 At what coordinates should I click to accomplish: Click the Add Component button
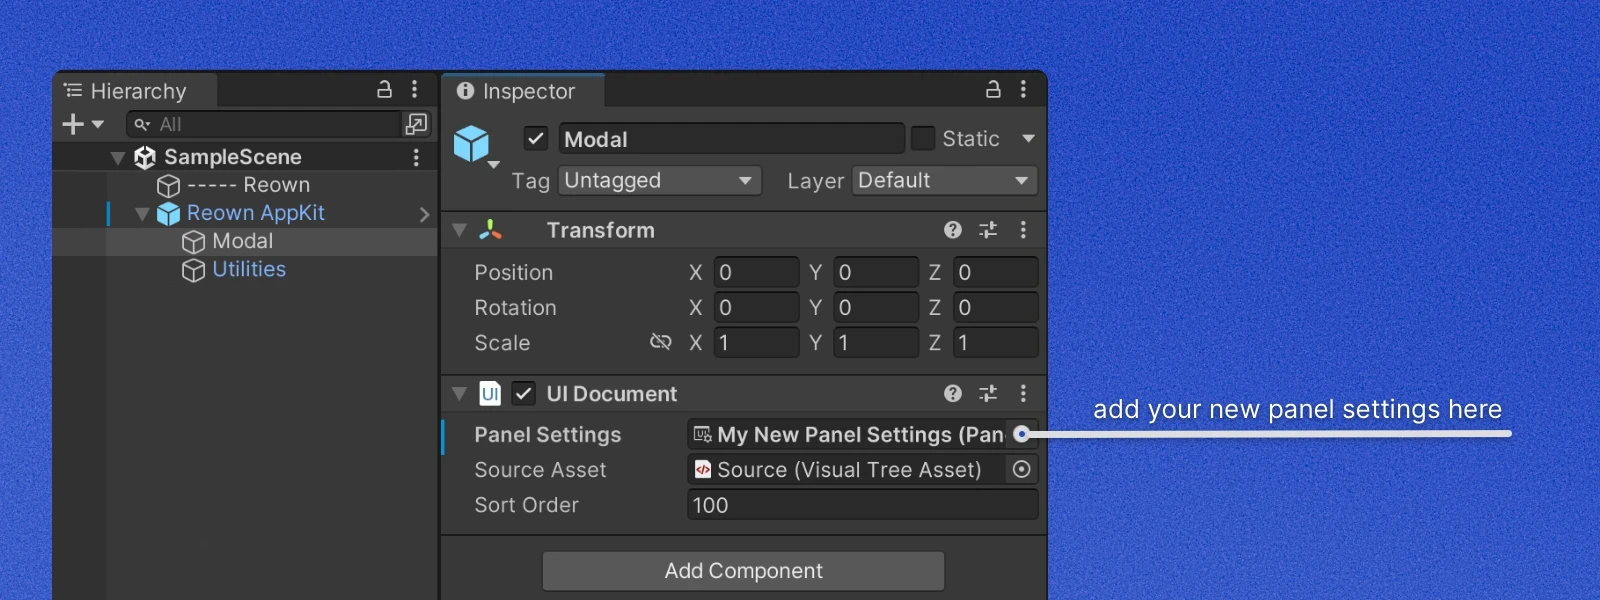pyautogui.click(x=743, y=571)
